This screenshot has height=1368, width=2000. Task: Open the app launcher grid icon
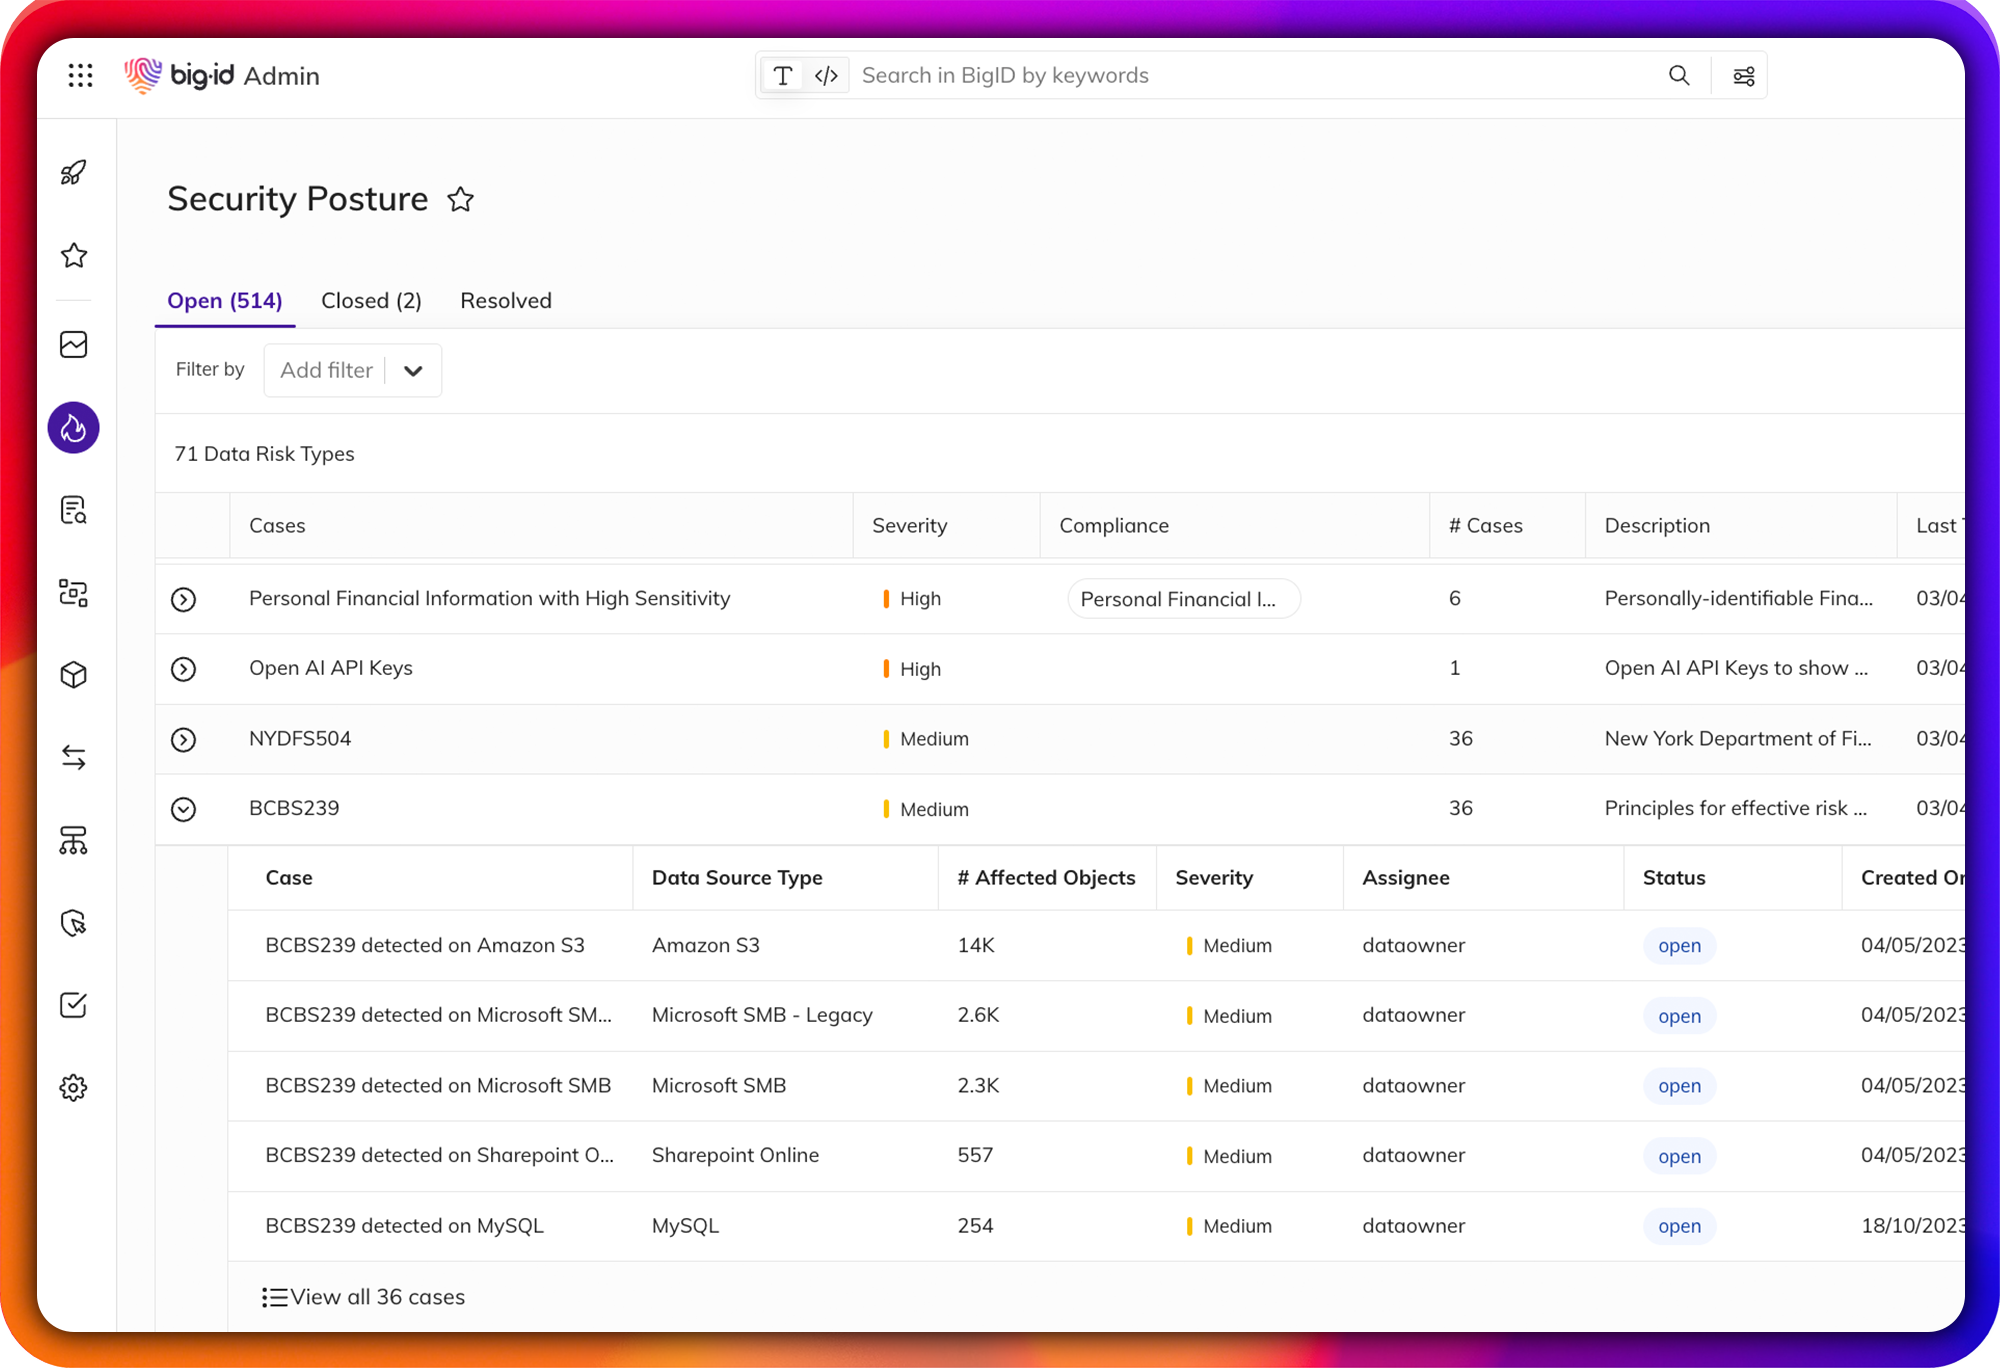coord(80,75)
